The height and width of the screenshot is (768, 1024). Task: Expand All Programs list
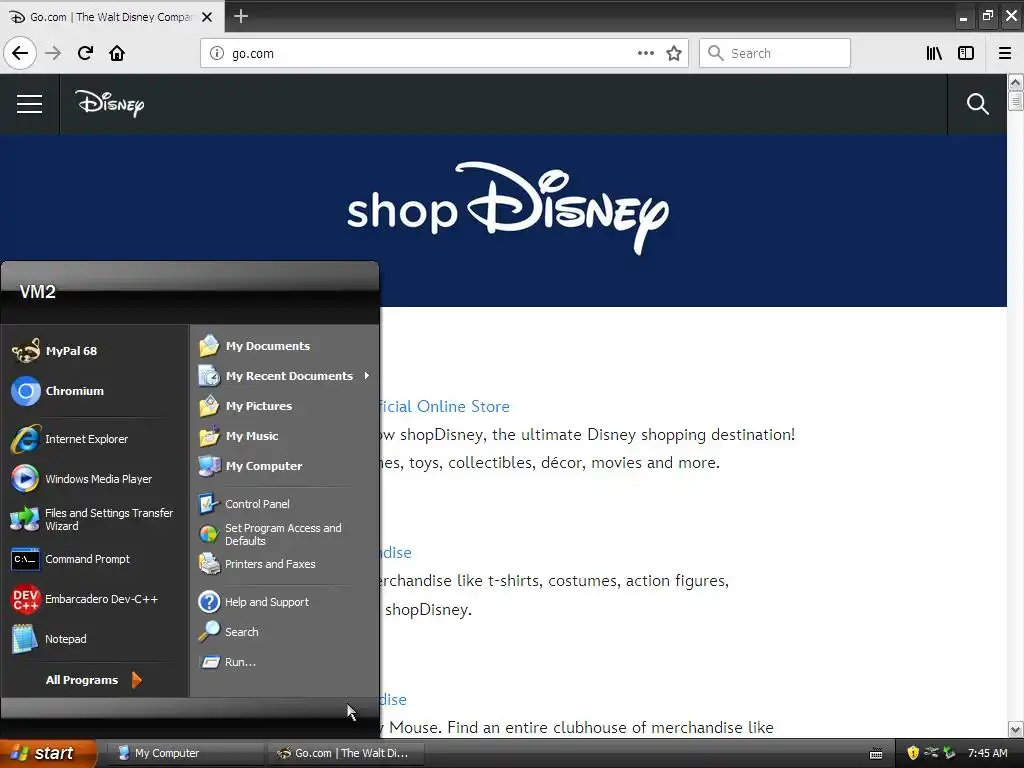(94, 680)
